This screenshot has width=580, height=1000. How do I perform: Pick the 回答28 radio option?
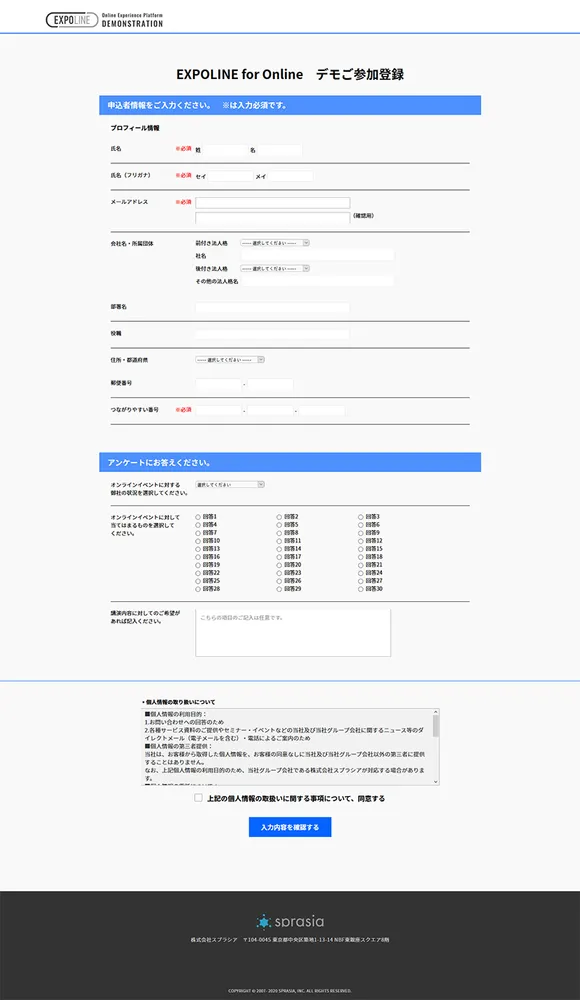tap(198, 589)
